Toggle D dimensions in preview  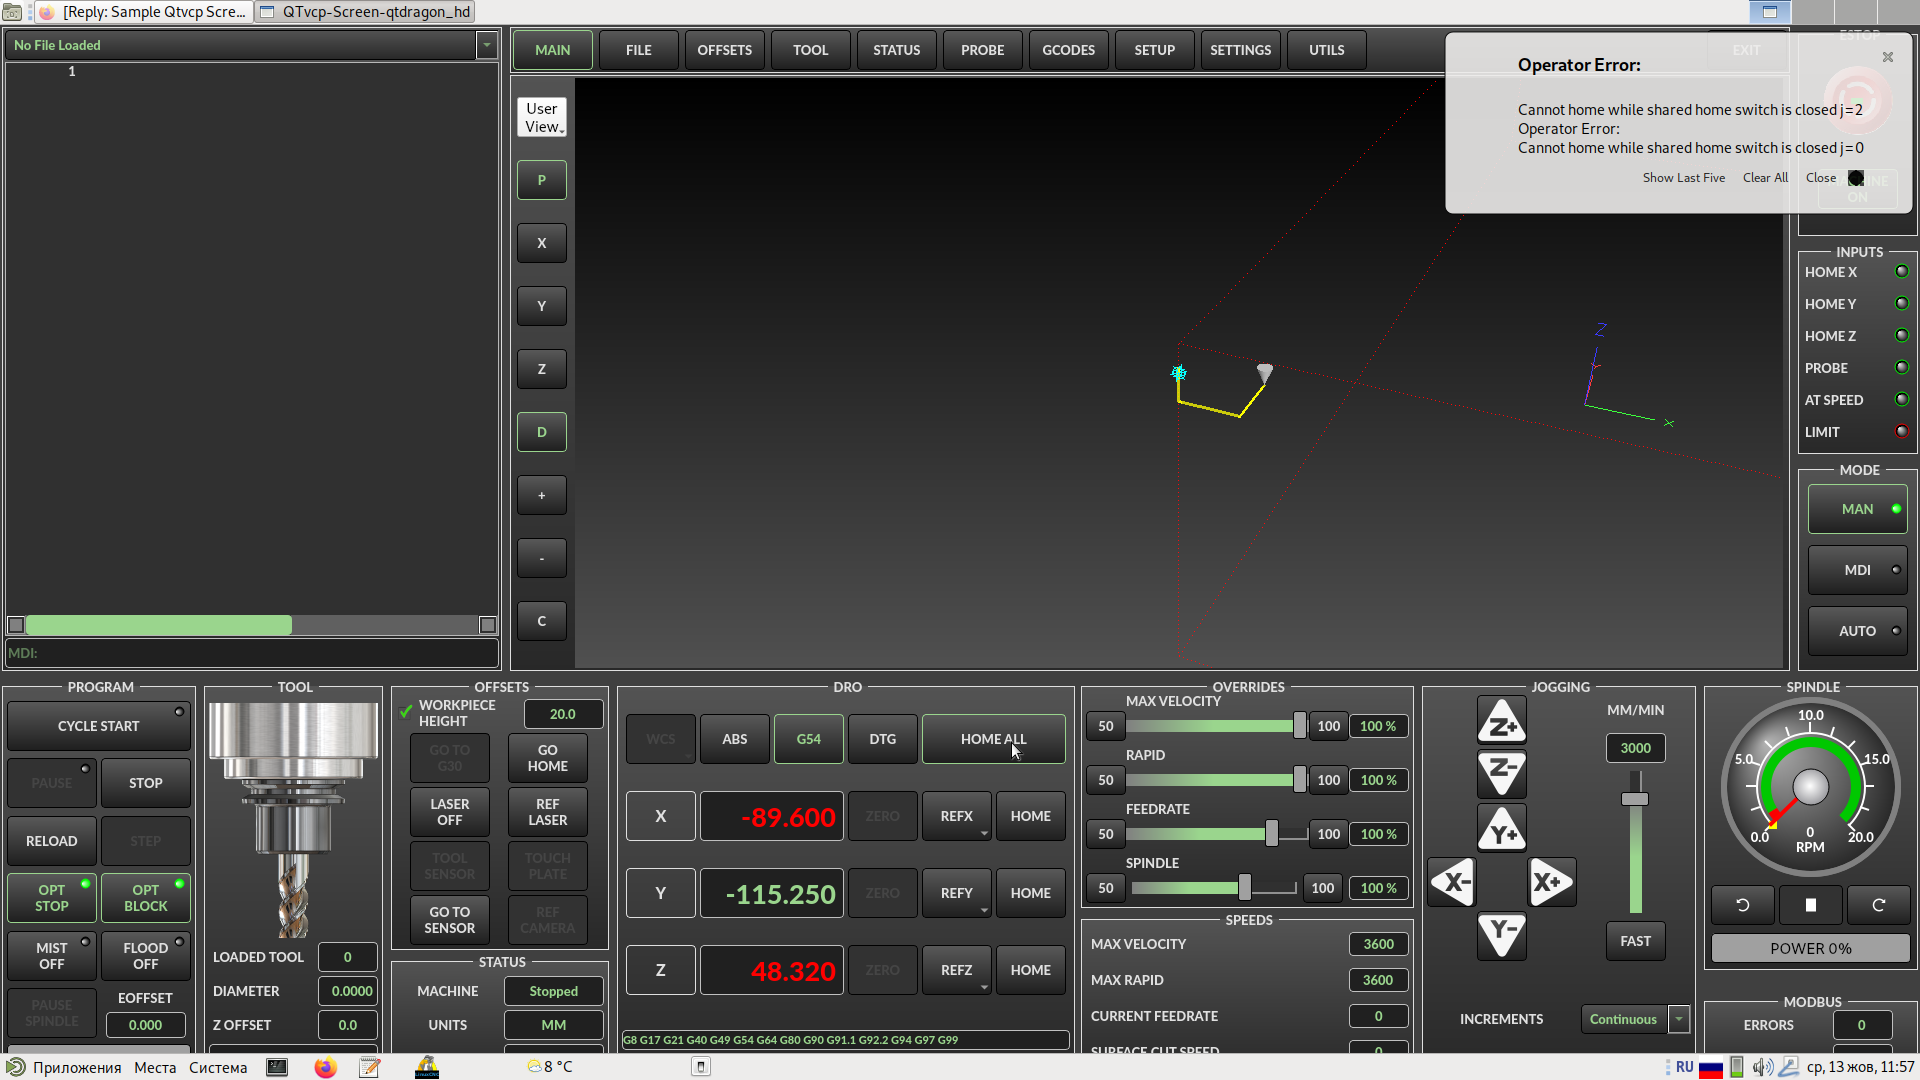pyautogui.click(x=542, y=432)
